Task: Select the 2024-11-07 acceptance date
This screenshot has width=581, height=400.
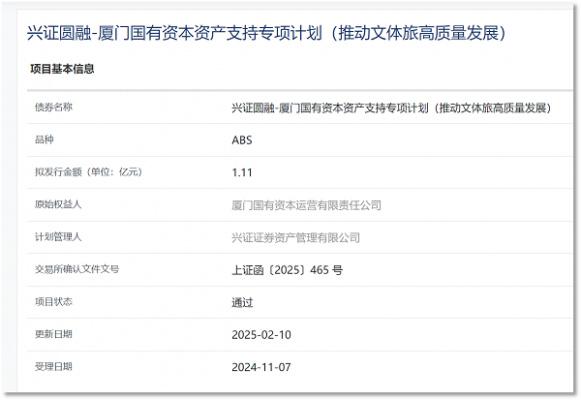Action: click(261, 367)
